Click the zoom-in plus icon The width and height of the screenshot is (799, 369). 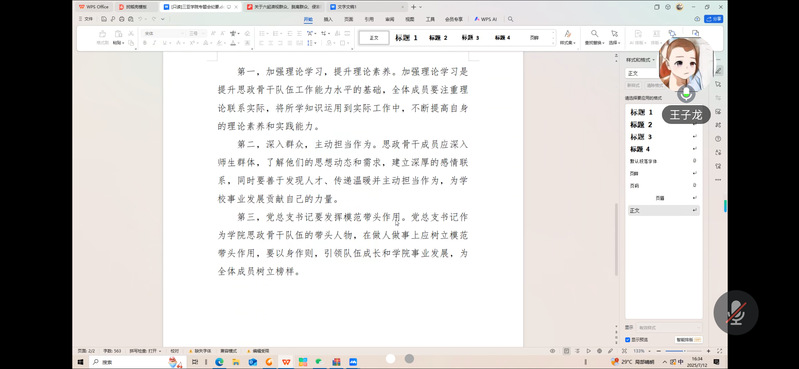[709, 351]
